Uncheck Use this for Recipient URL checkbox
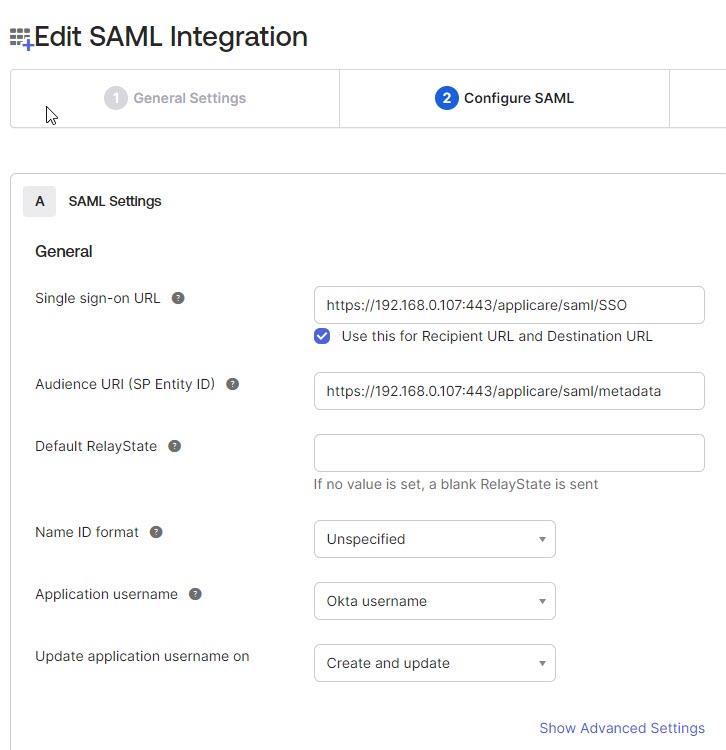Viewport: 726px width, 750px height. point(322,336)
